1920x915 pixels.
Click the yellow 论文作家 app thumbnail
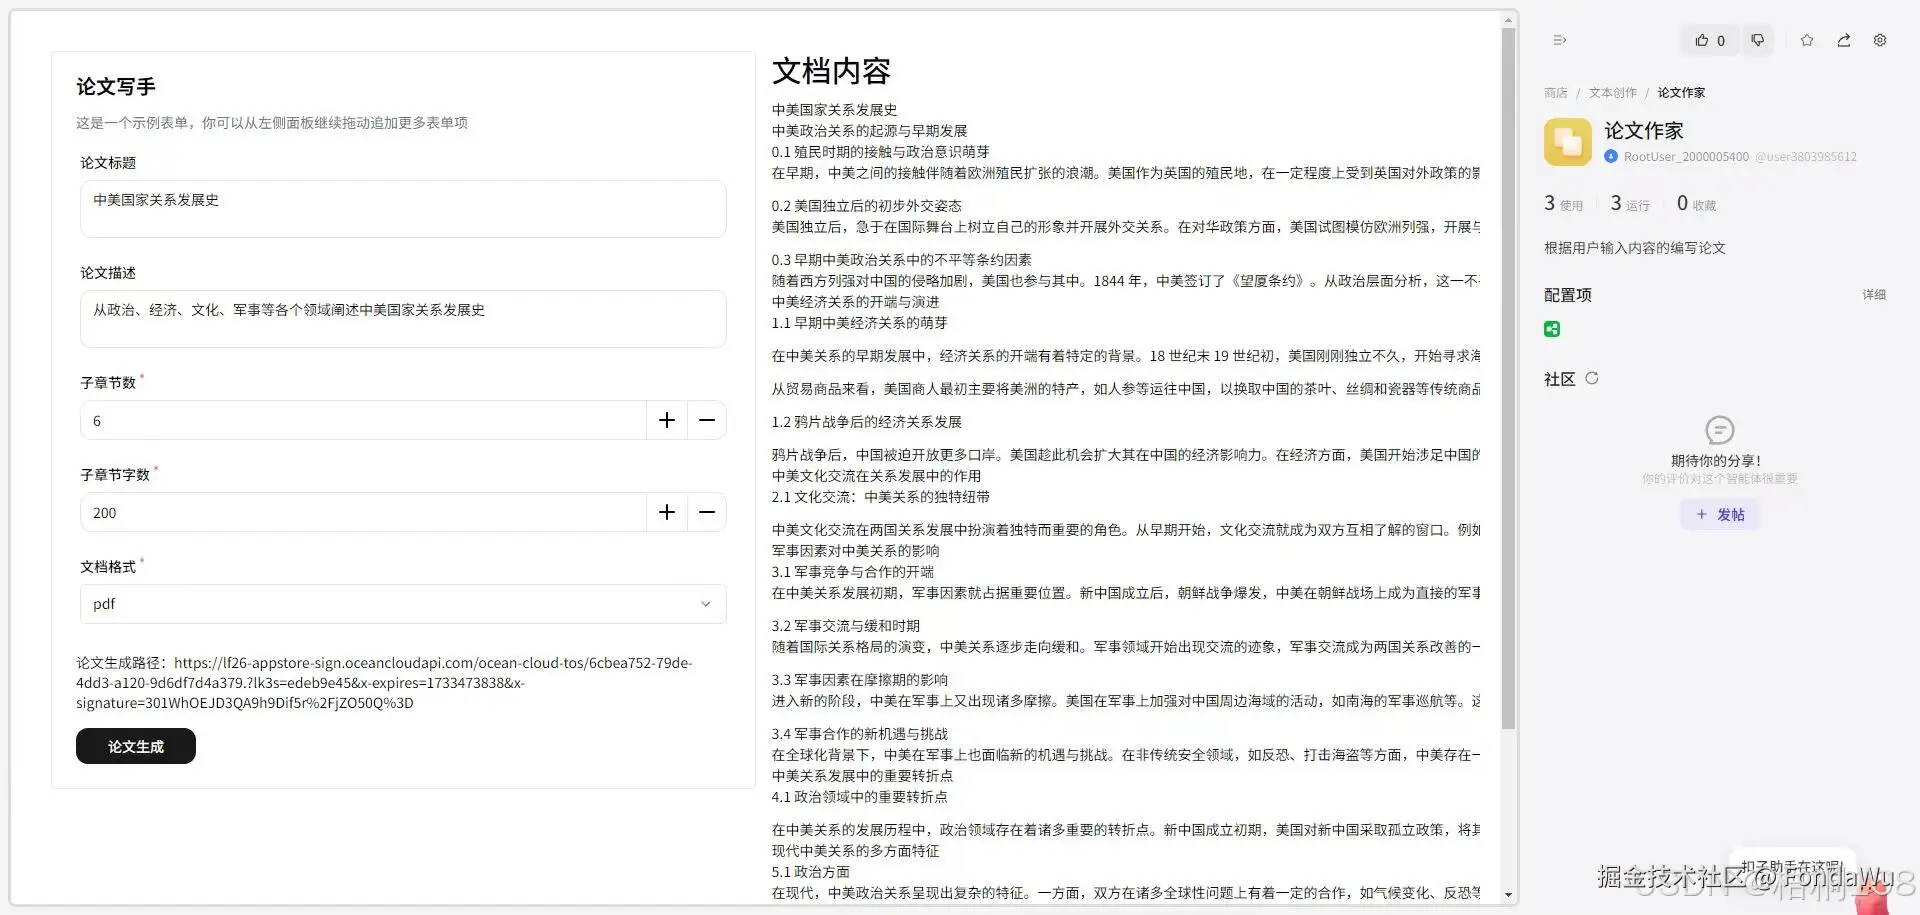coord(1567,141)
